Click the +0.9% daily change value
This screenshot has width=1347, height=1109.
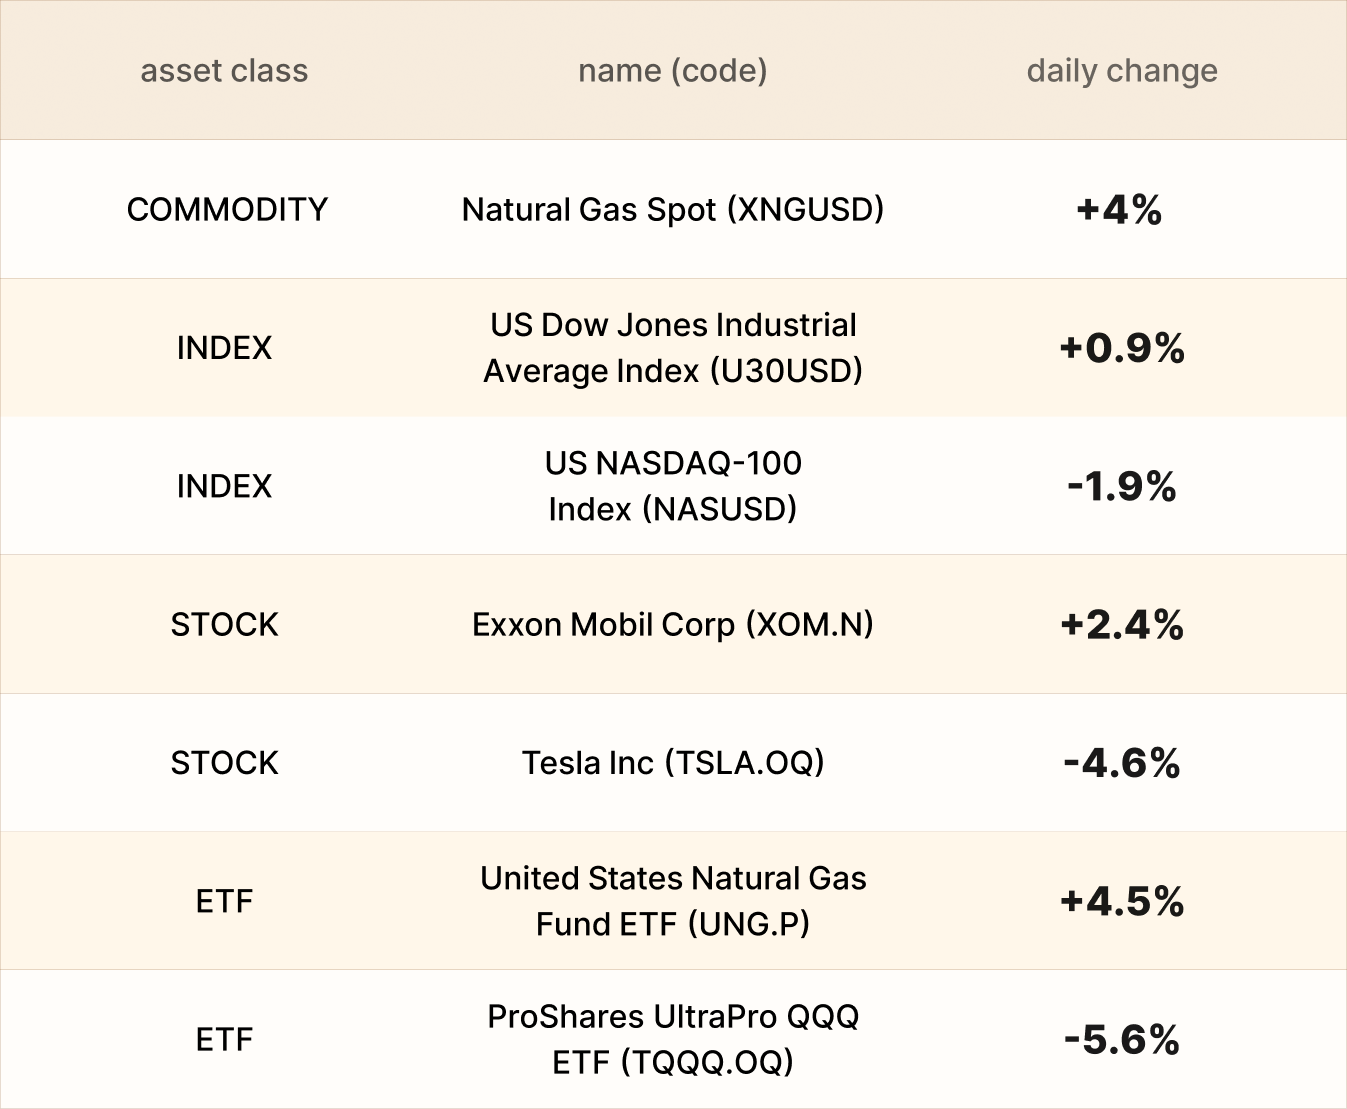point(1122,348)
